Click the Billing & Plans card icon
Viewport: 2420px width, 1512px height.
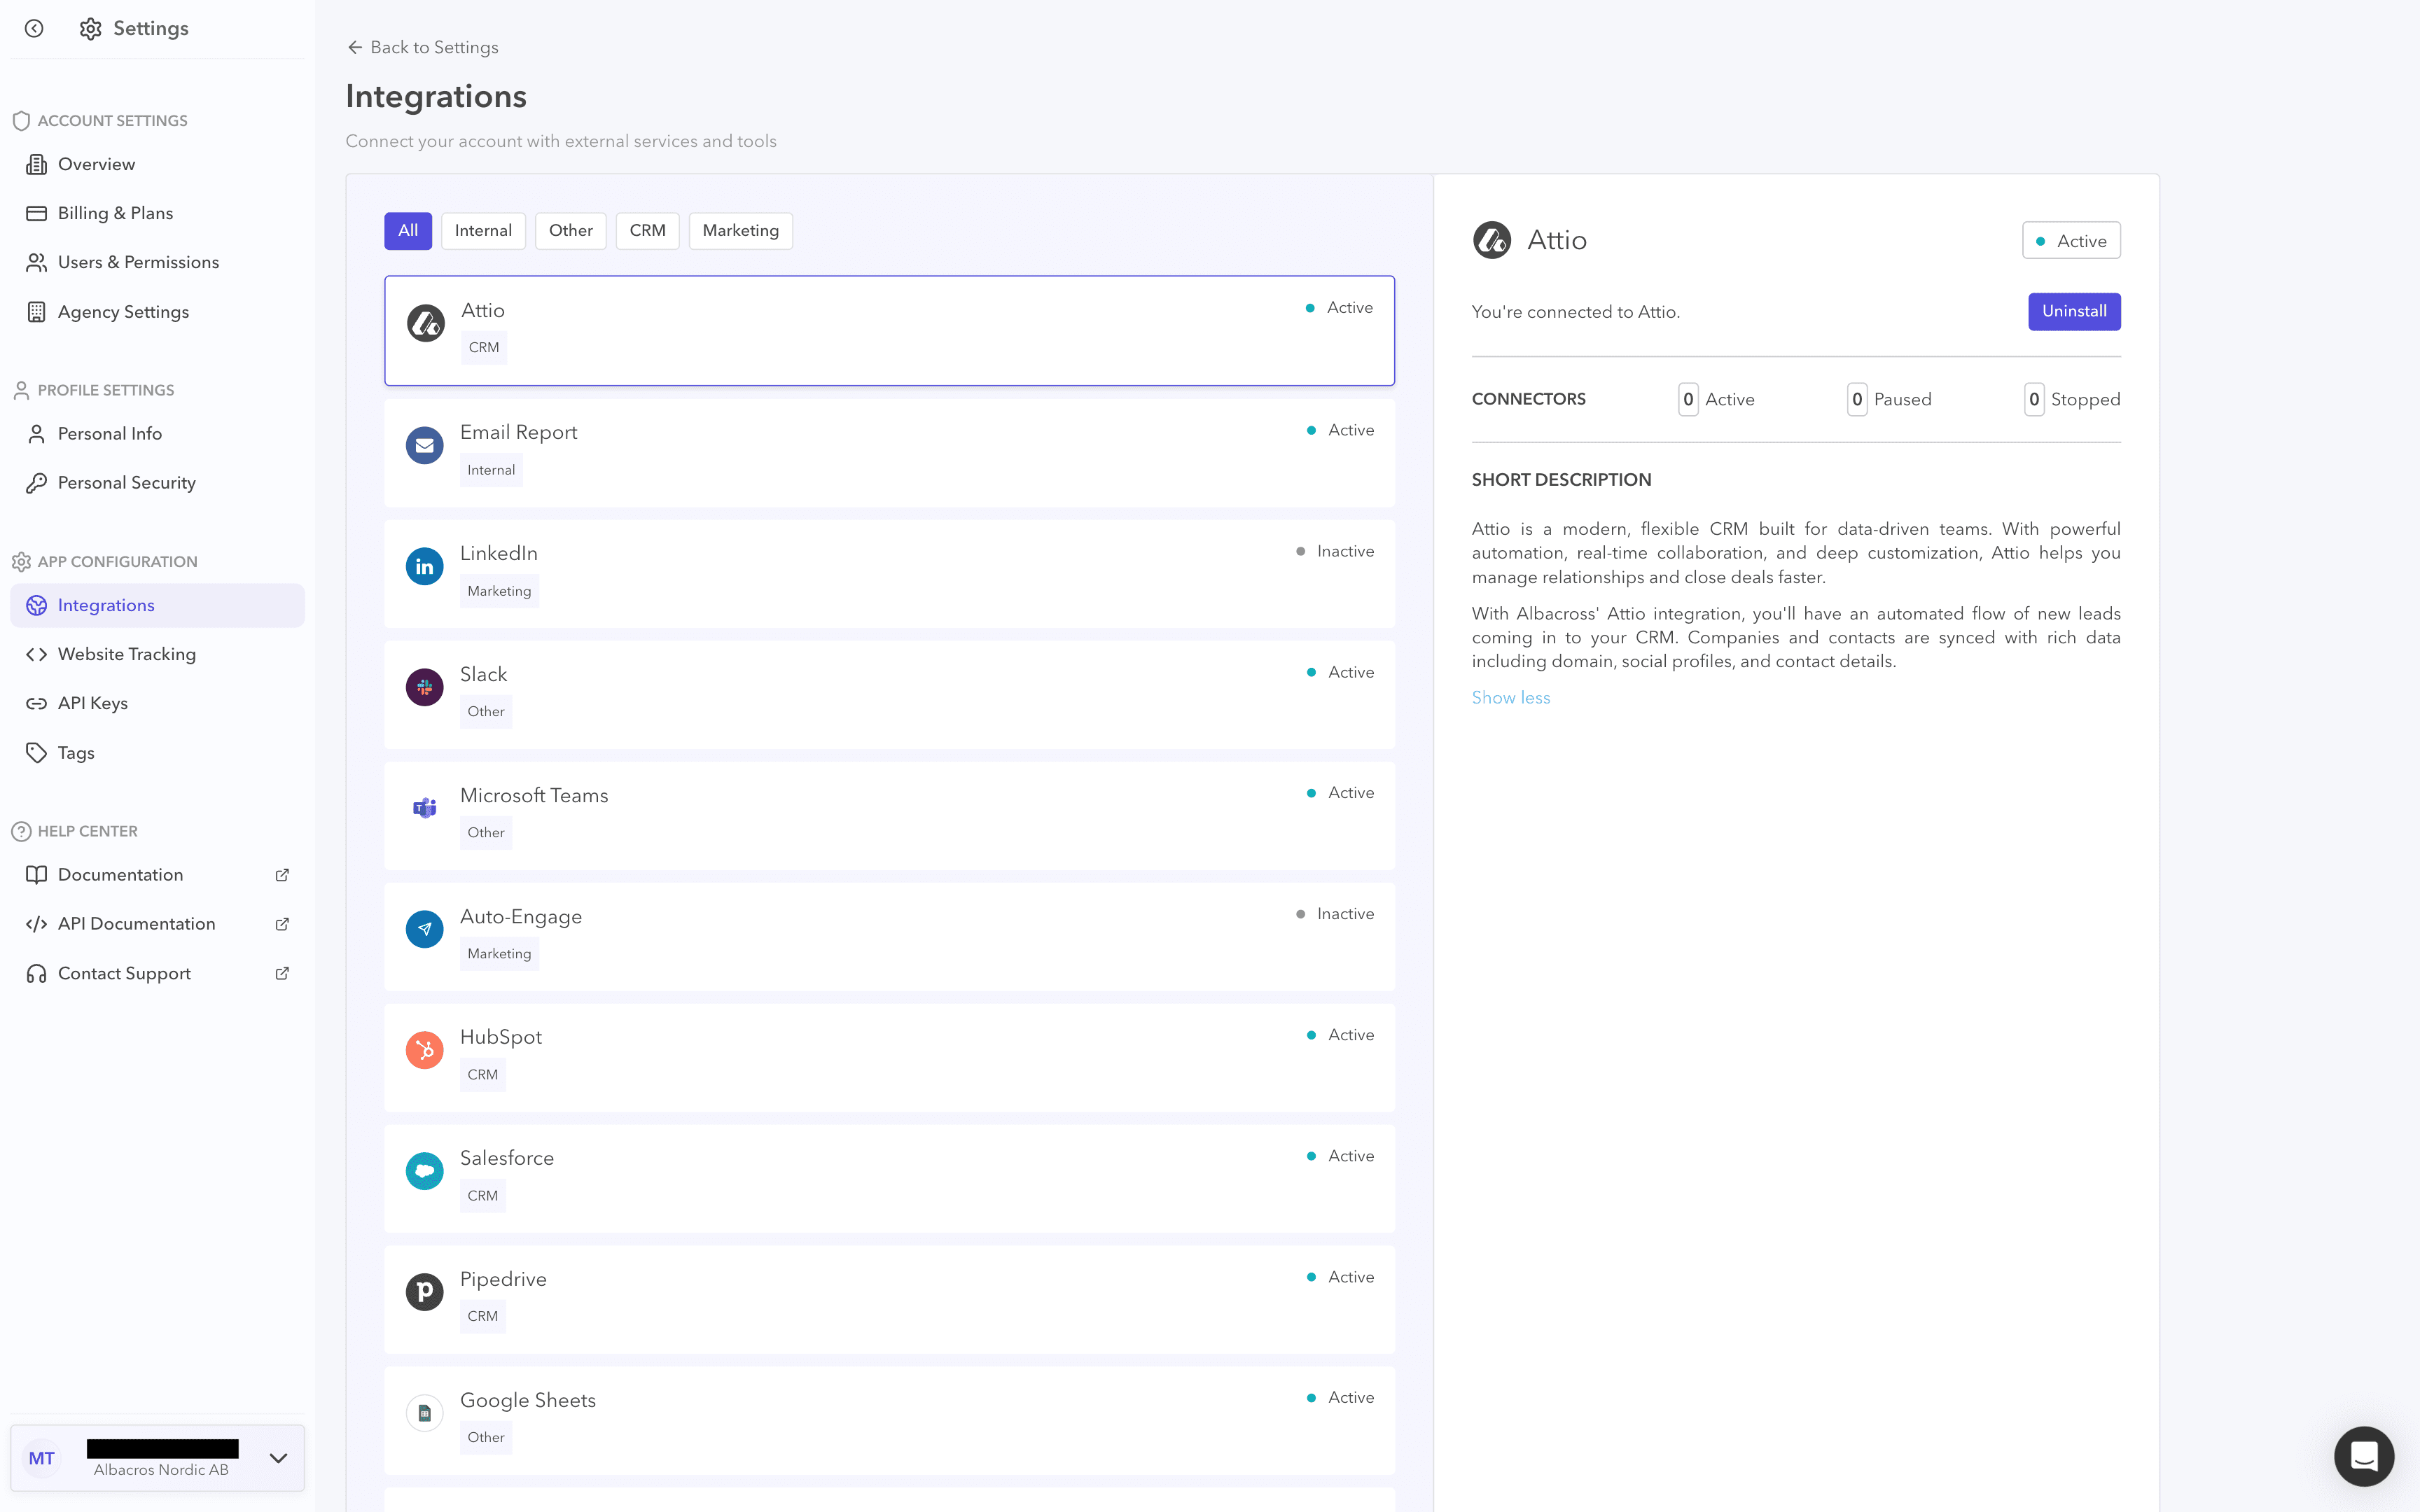pyautogui.click(x=37, y=213)
